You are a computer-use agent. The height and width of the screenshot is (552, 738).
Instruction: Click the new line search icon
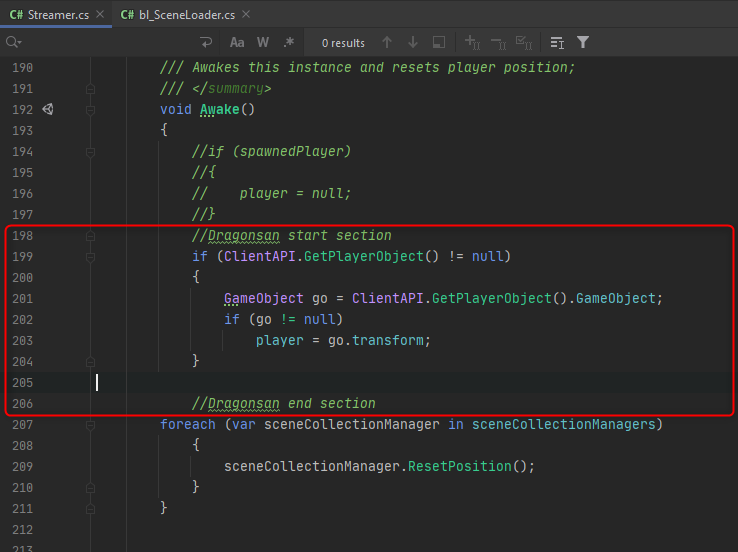point(207,43)
